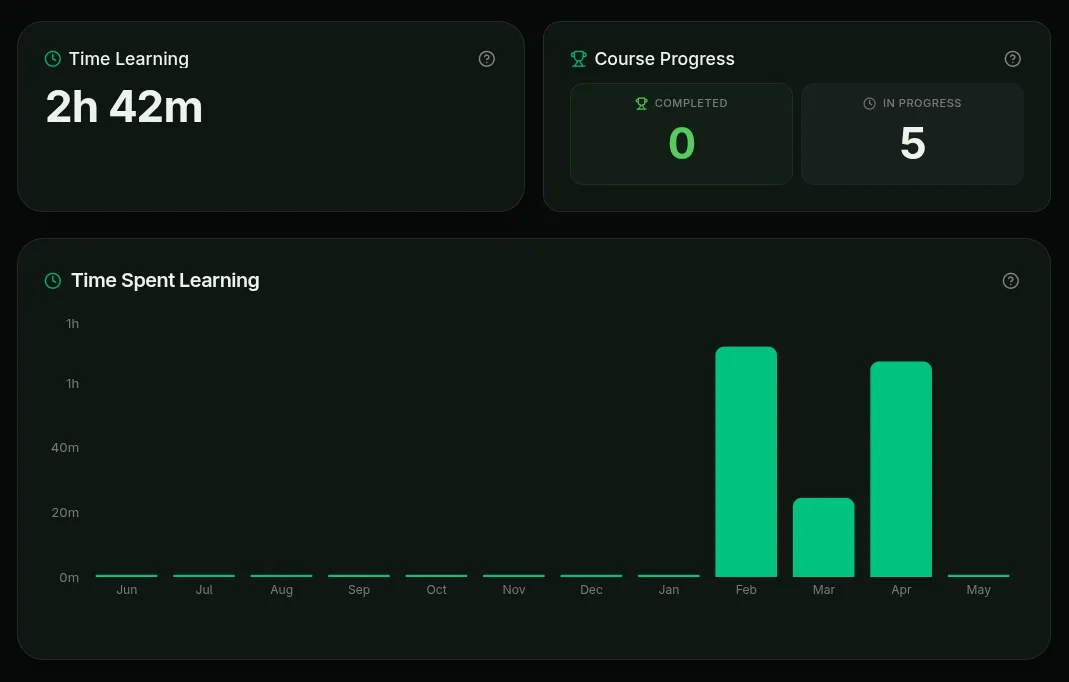
Task: Click the Feb month label
Action: (x=746, y=589)
